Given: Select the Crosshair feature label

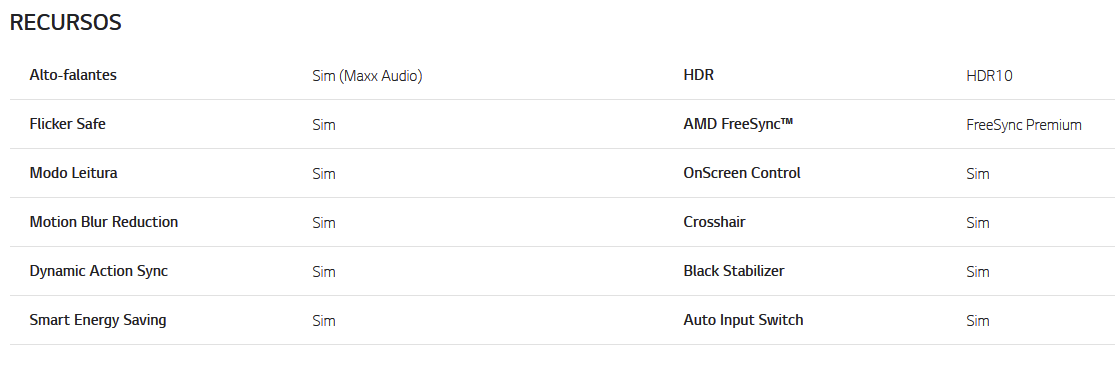Looking at the screenshot, I should [x=714, y=222].
